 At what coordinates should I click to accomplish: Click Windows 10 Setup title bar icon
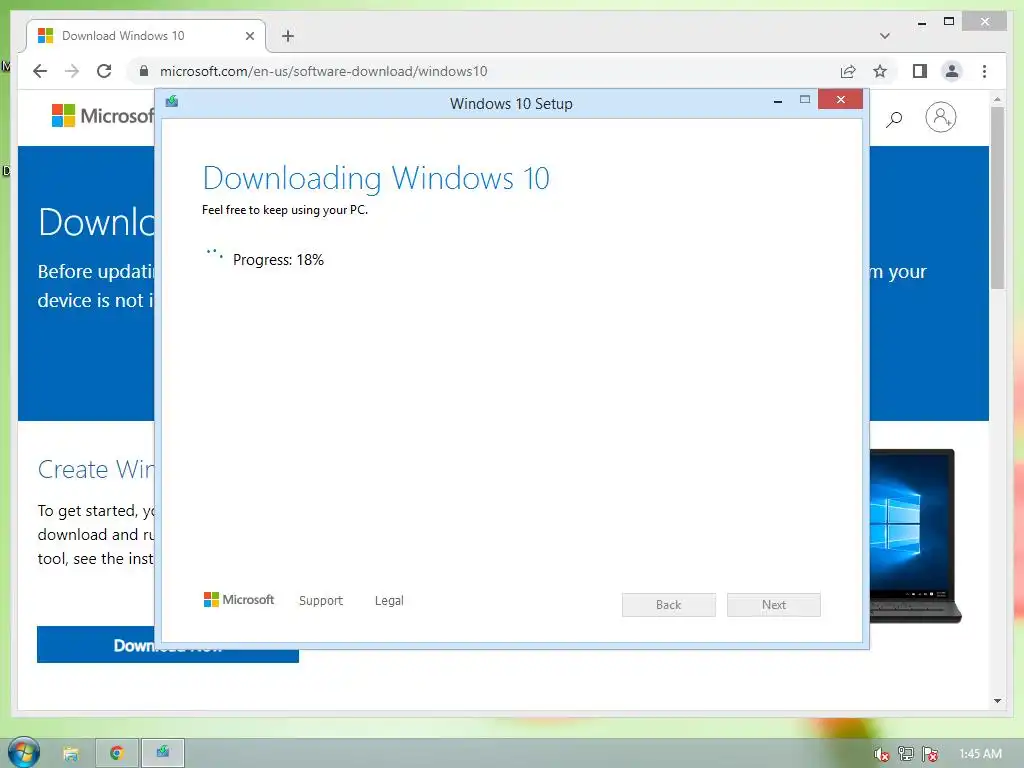172,101
